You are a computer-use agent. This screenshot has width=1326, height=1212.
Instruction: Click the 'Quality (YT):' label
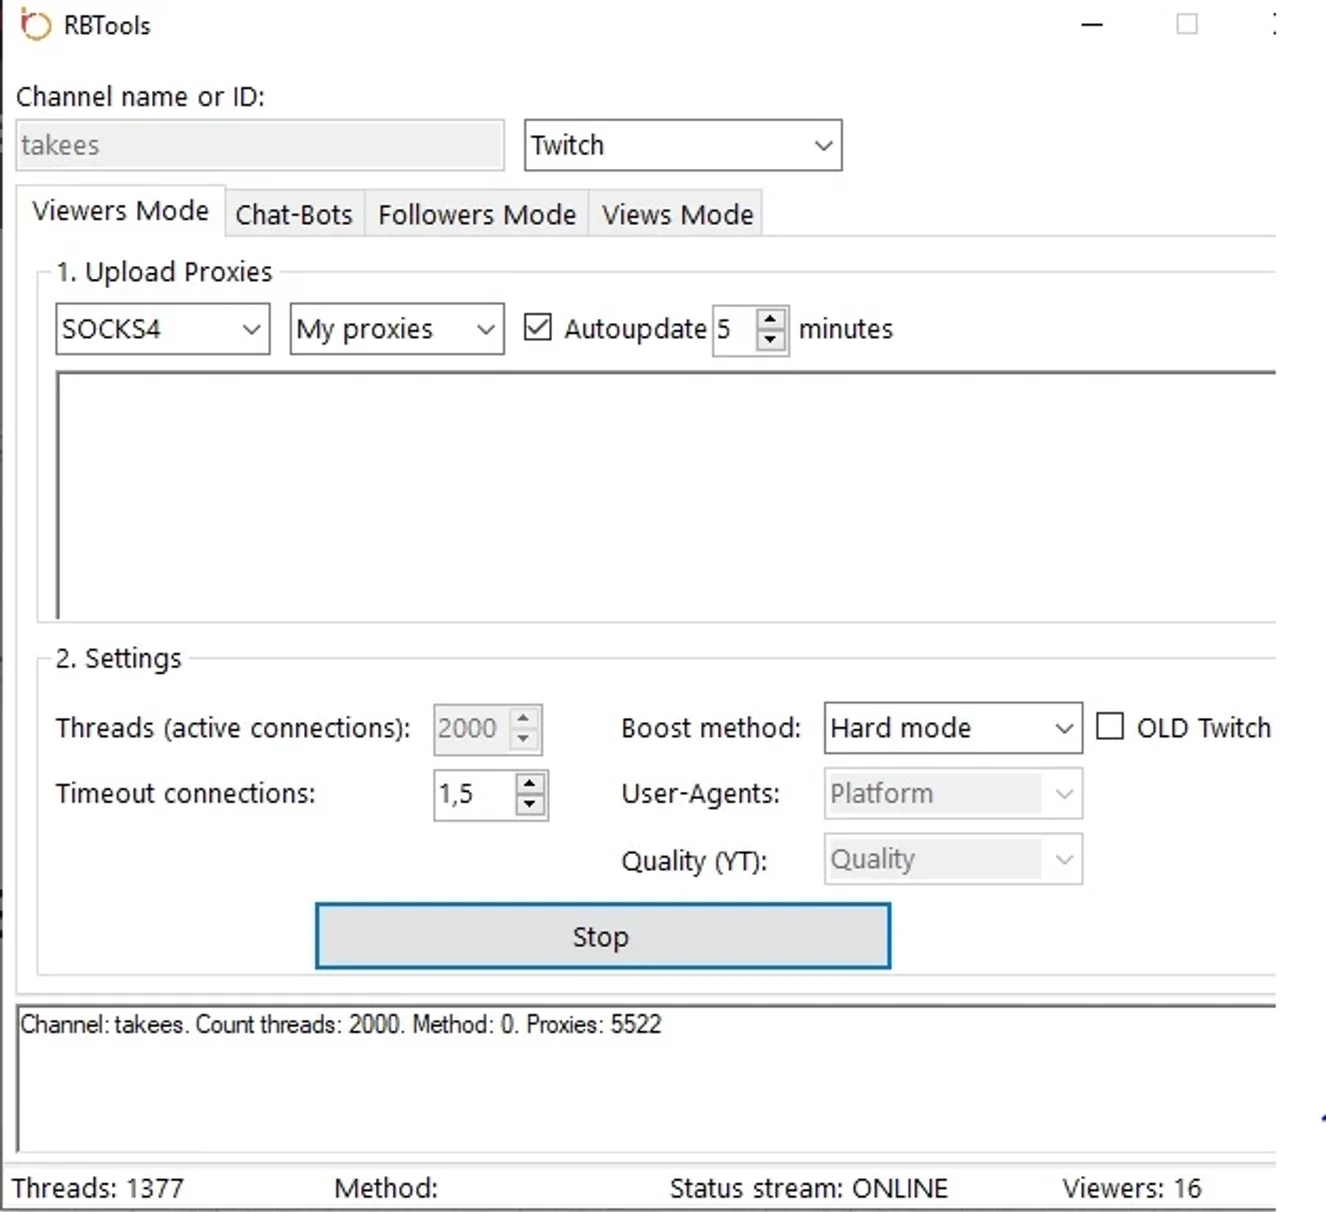click(694, 861)
